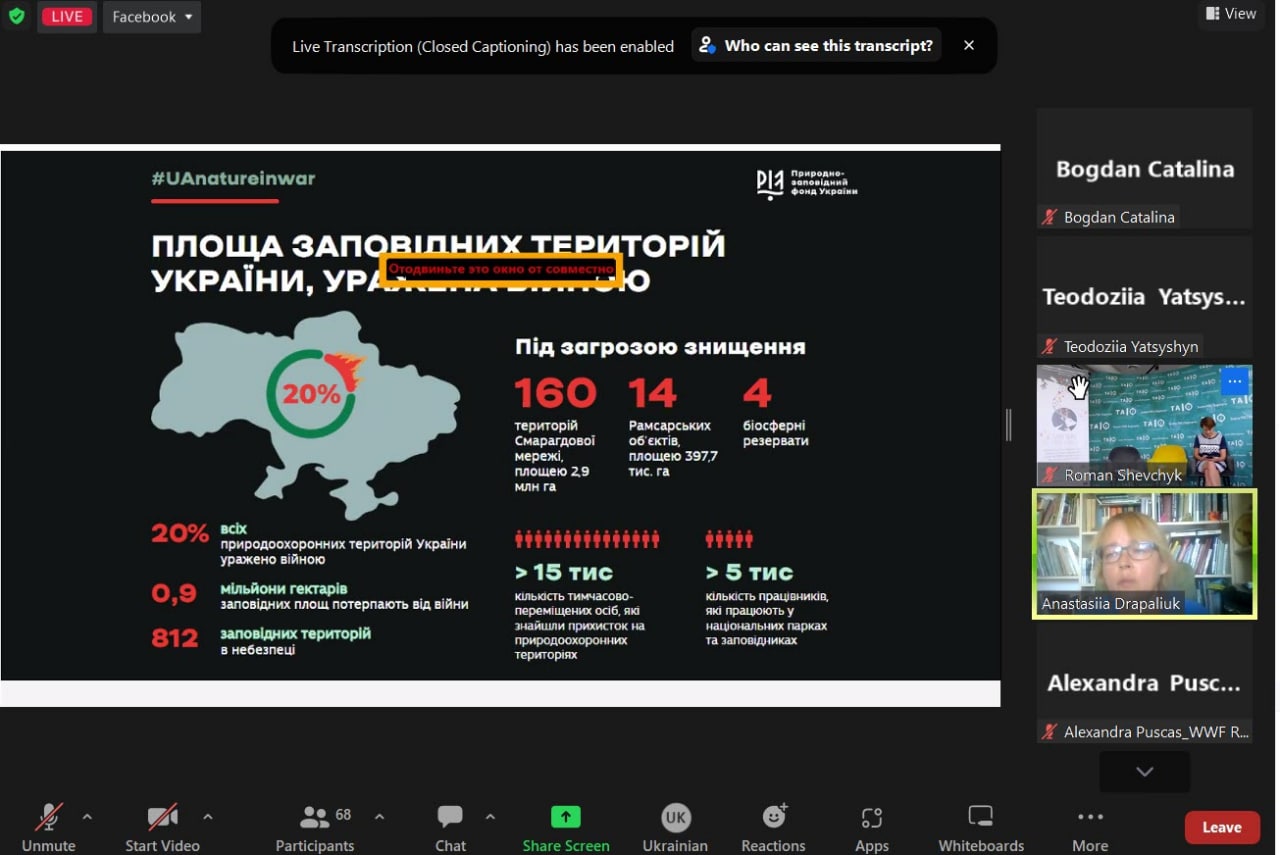Expand audio options arrow beside Unmute
The height and width of the screenshot is (855, 1280).
coord(87,817)
